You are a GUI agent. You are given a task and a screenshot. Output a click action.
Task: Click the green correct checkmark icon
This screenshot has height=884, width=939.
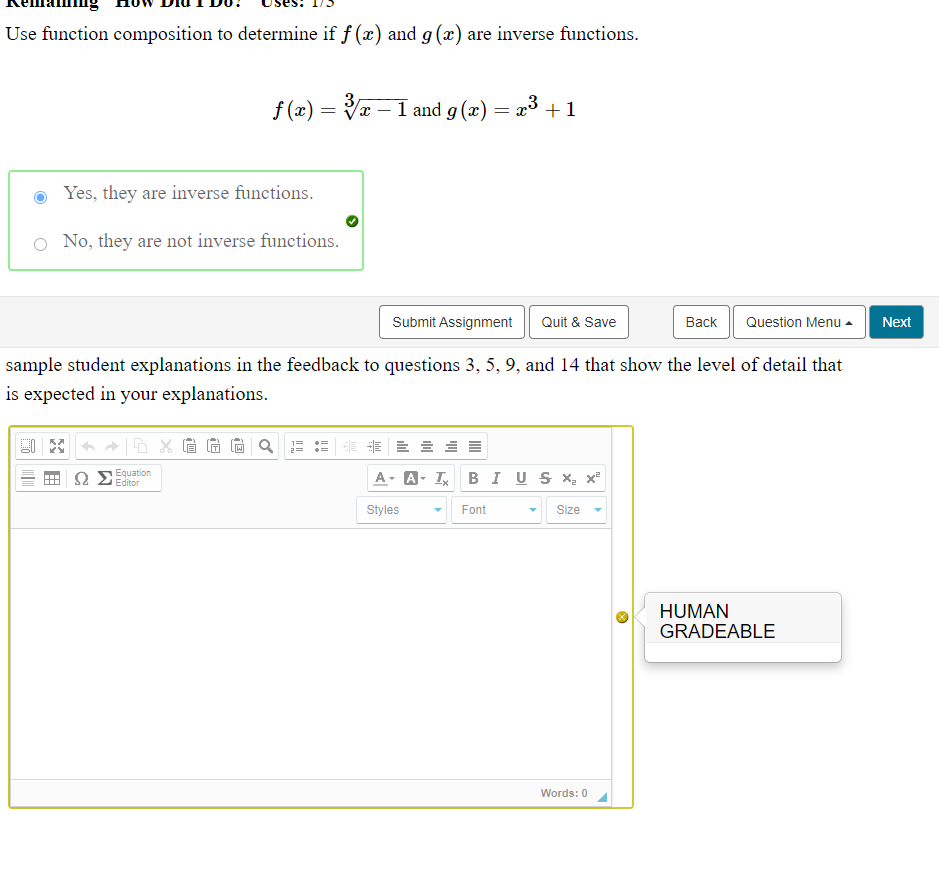coord(352,221)
